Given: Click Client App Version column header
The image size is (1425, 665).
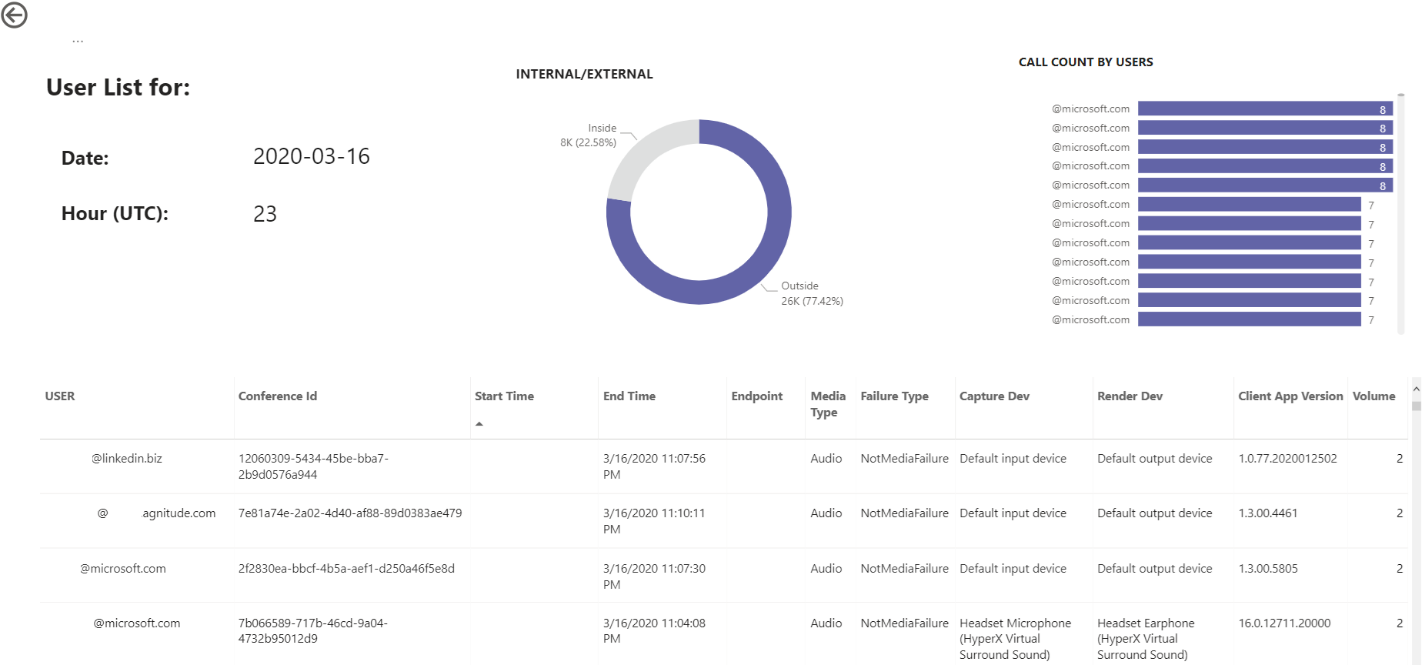Looking at the screenshot, I should [x=1290, y=396].
